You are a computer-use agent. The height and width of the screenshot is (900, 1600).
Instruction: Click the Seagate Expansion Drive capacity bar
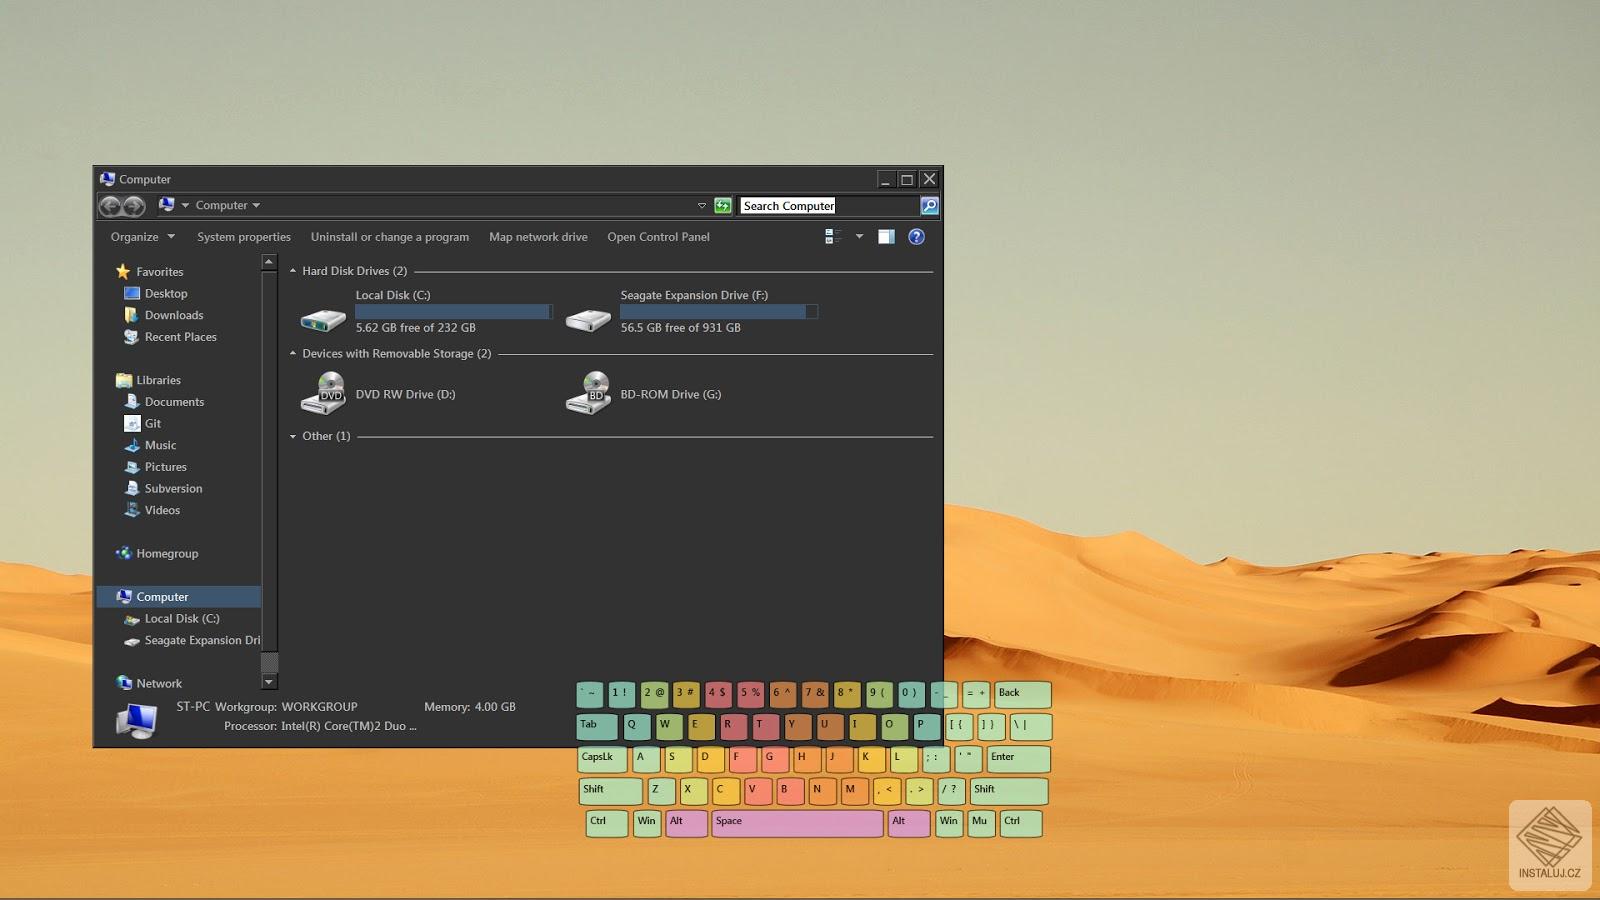pos(719,312)
